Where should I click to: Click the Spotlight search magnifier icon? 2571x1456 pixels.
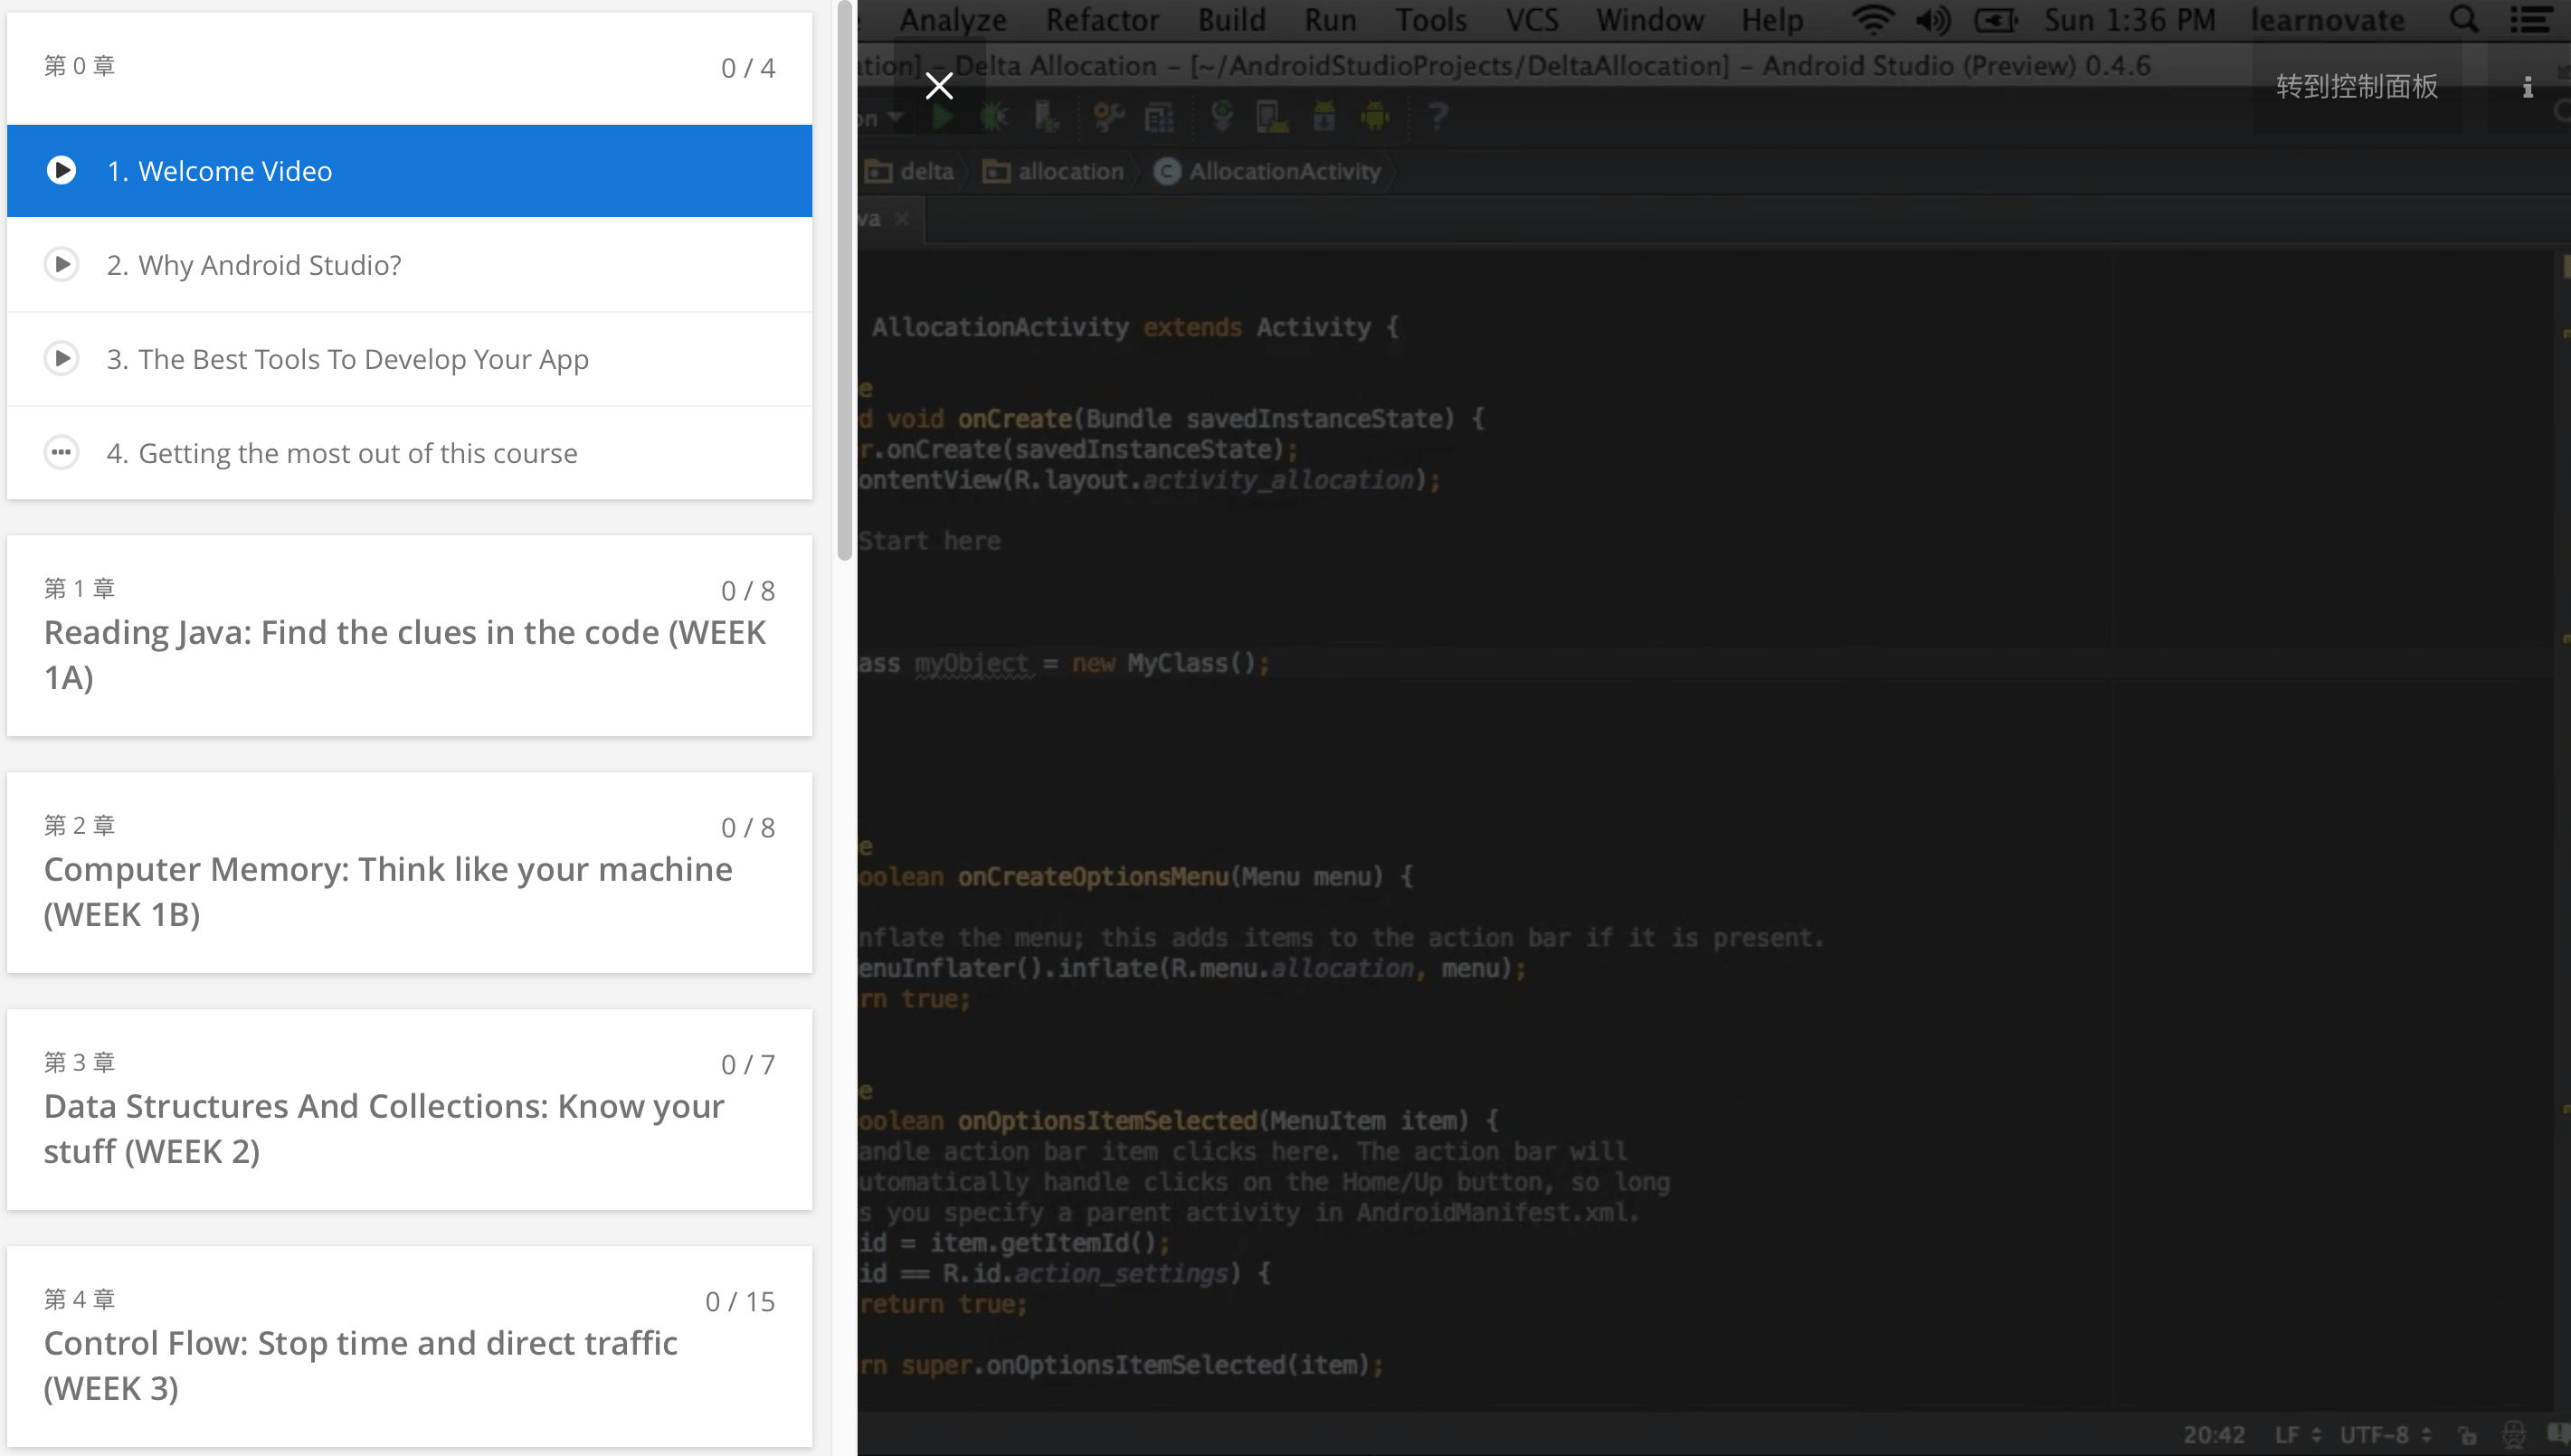(x=2464, y=20)
